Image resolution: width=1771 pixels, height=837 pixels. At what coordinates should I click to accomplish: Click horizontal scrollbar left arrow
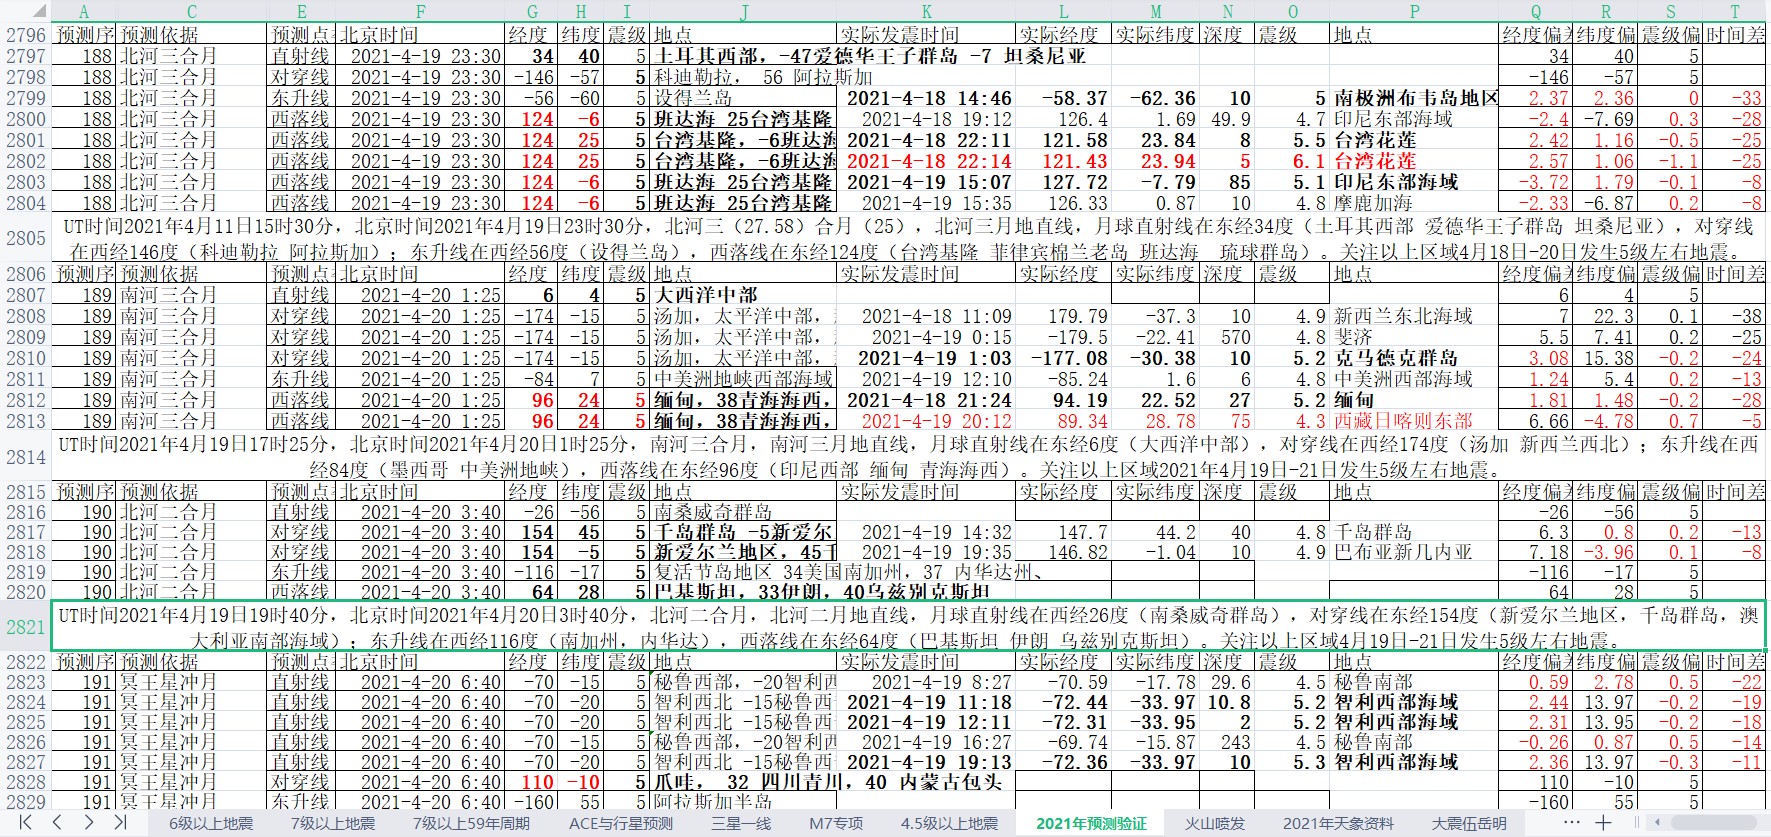[1655, 822]
